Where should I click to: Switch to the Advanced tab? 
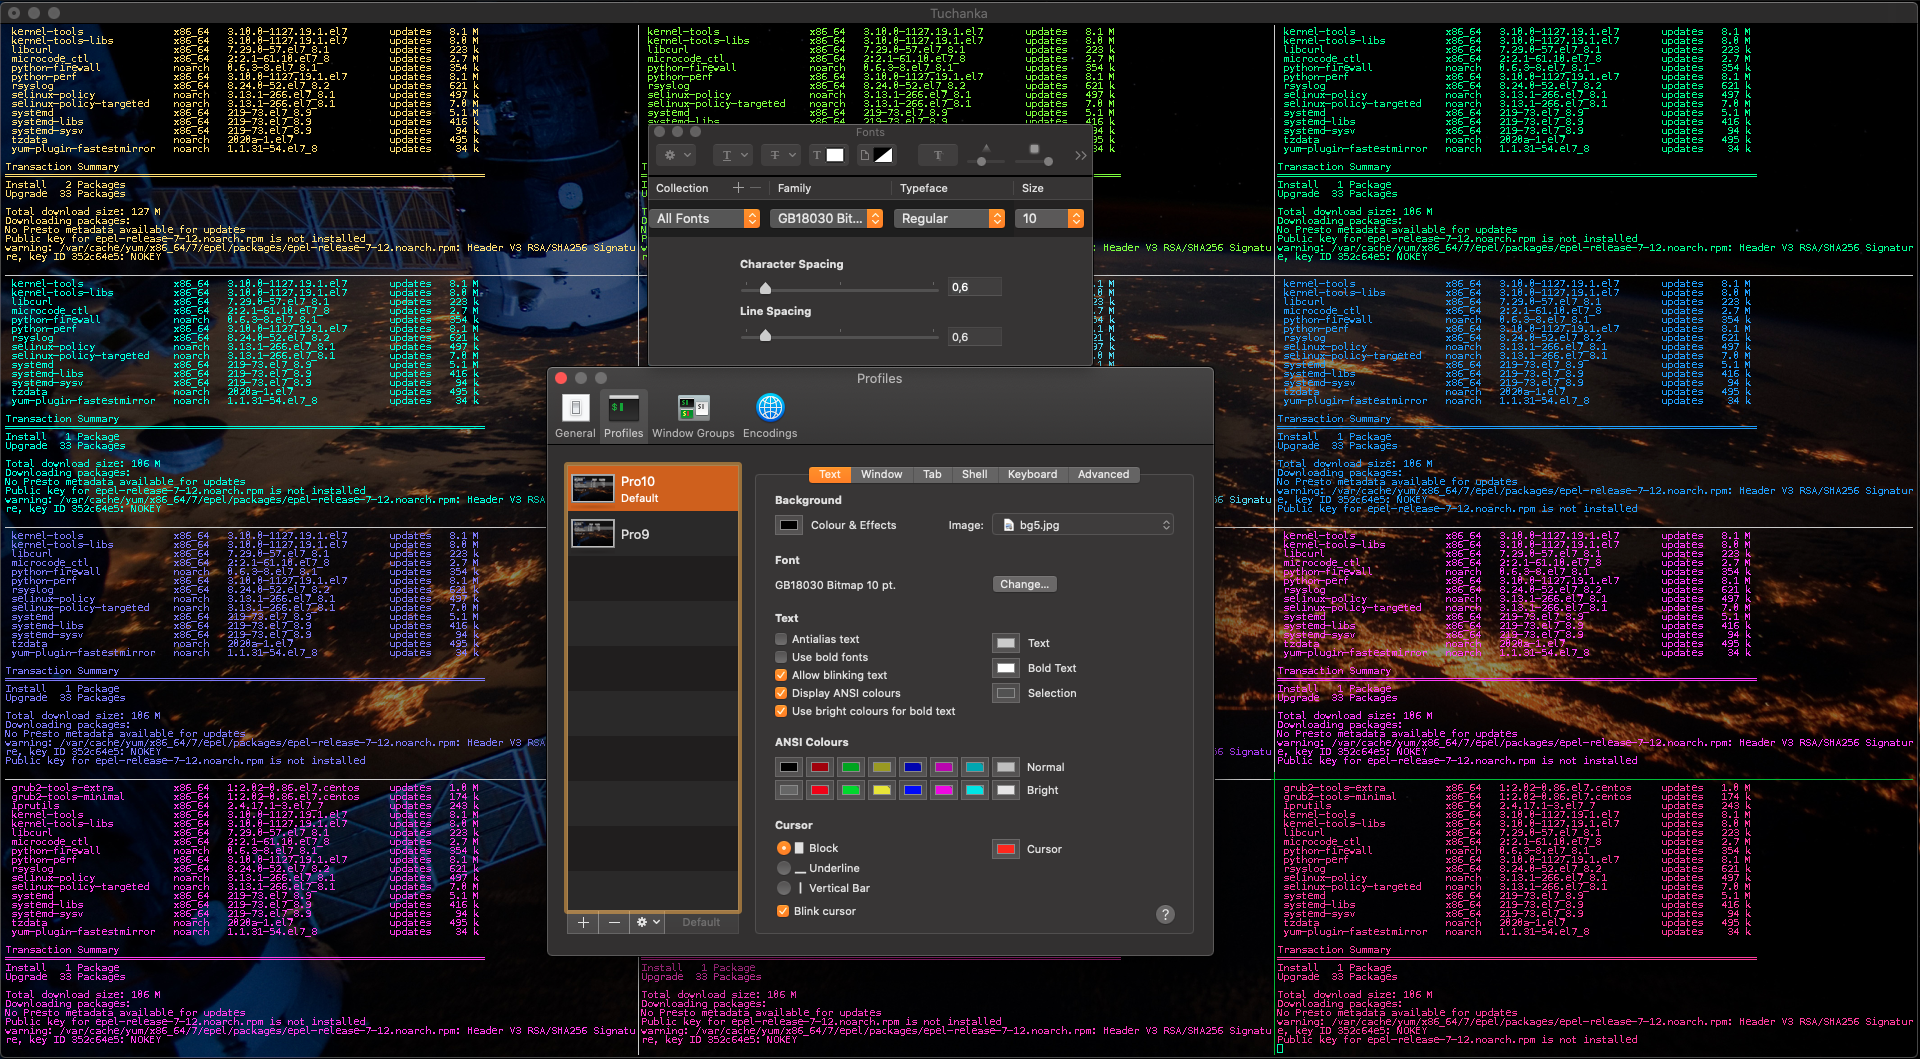[1103, 474]
